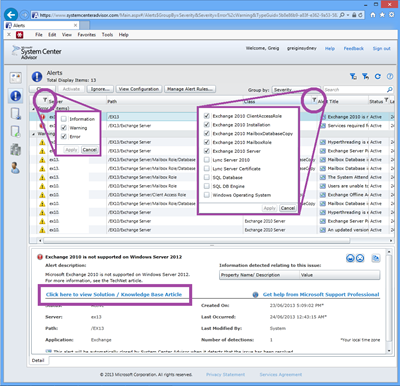Check the SQL Database class
The image size is (400, 386).
[x=207, y=177]
